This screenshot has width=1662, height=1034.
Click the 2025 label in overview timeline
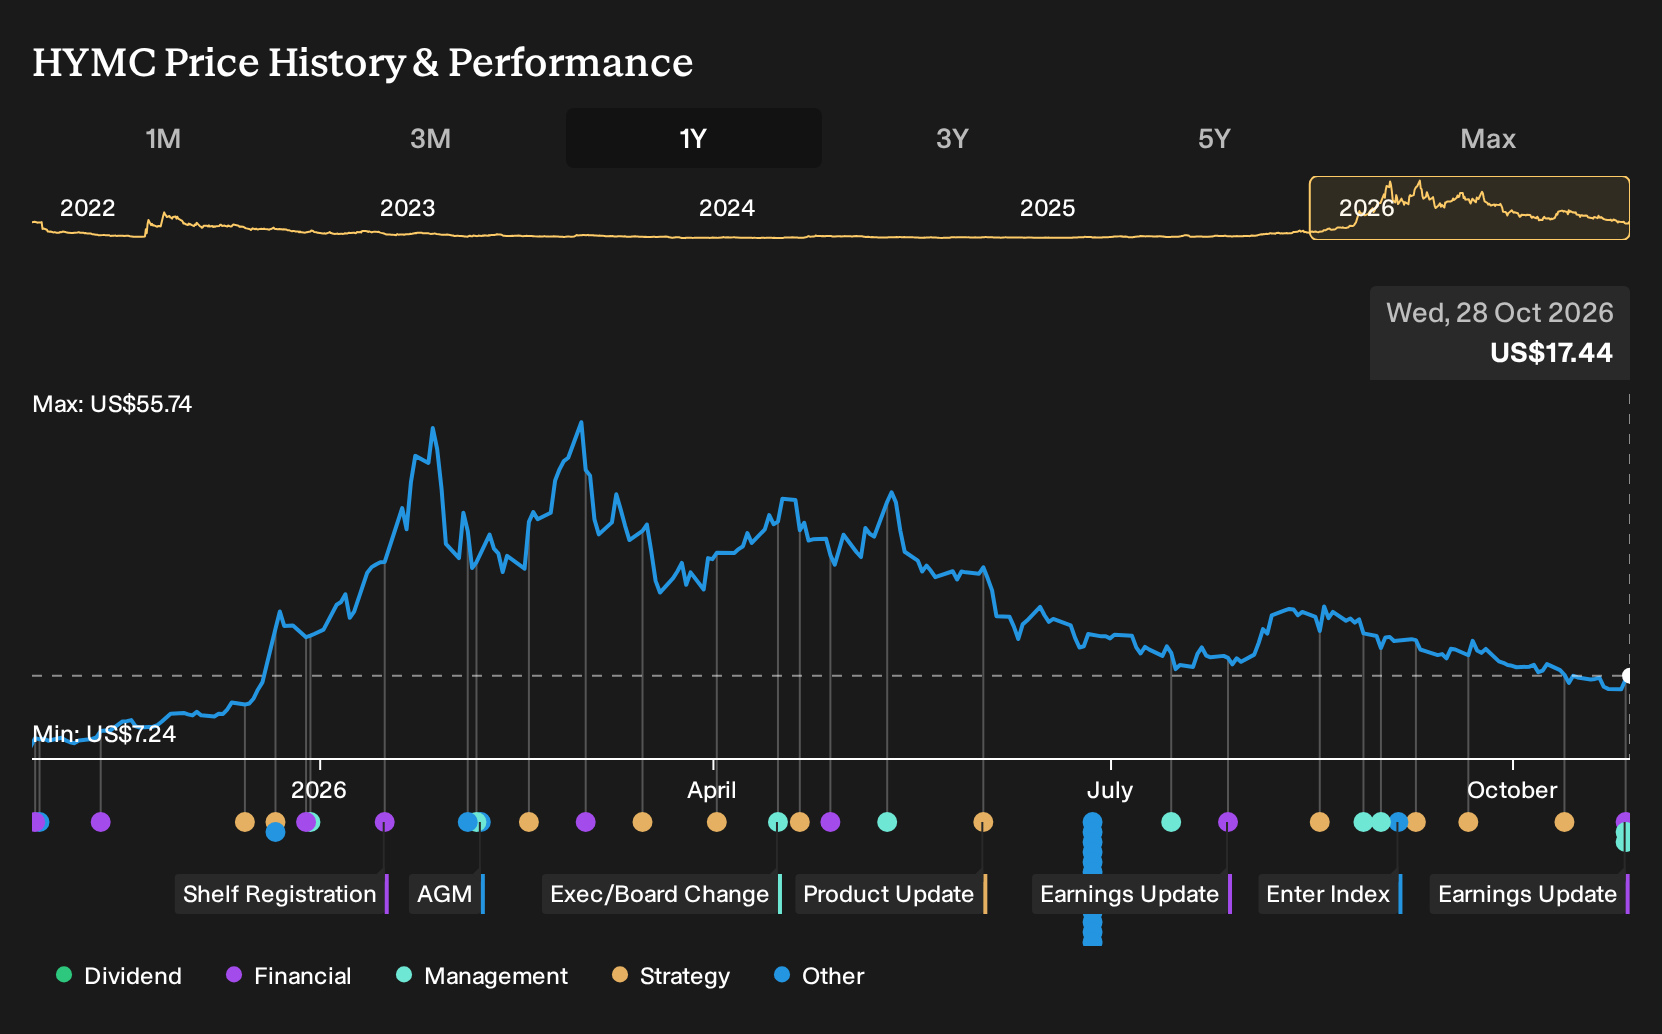1047,208
